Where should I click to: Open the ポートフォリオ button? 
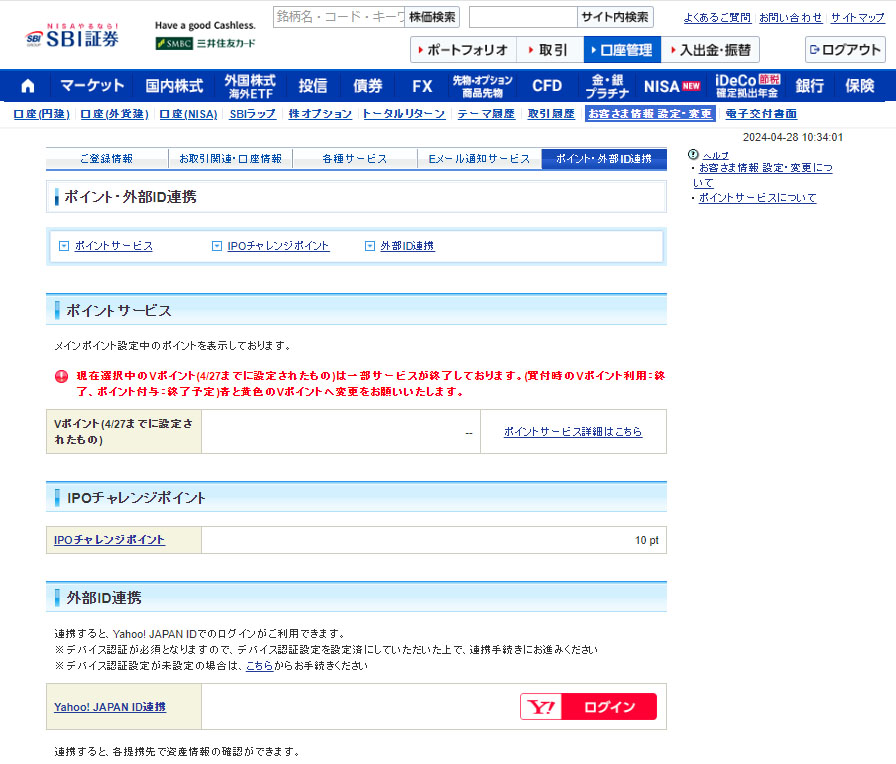463,50
